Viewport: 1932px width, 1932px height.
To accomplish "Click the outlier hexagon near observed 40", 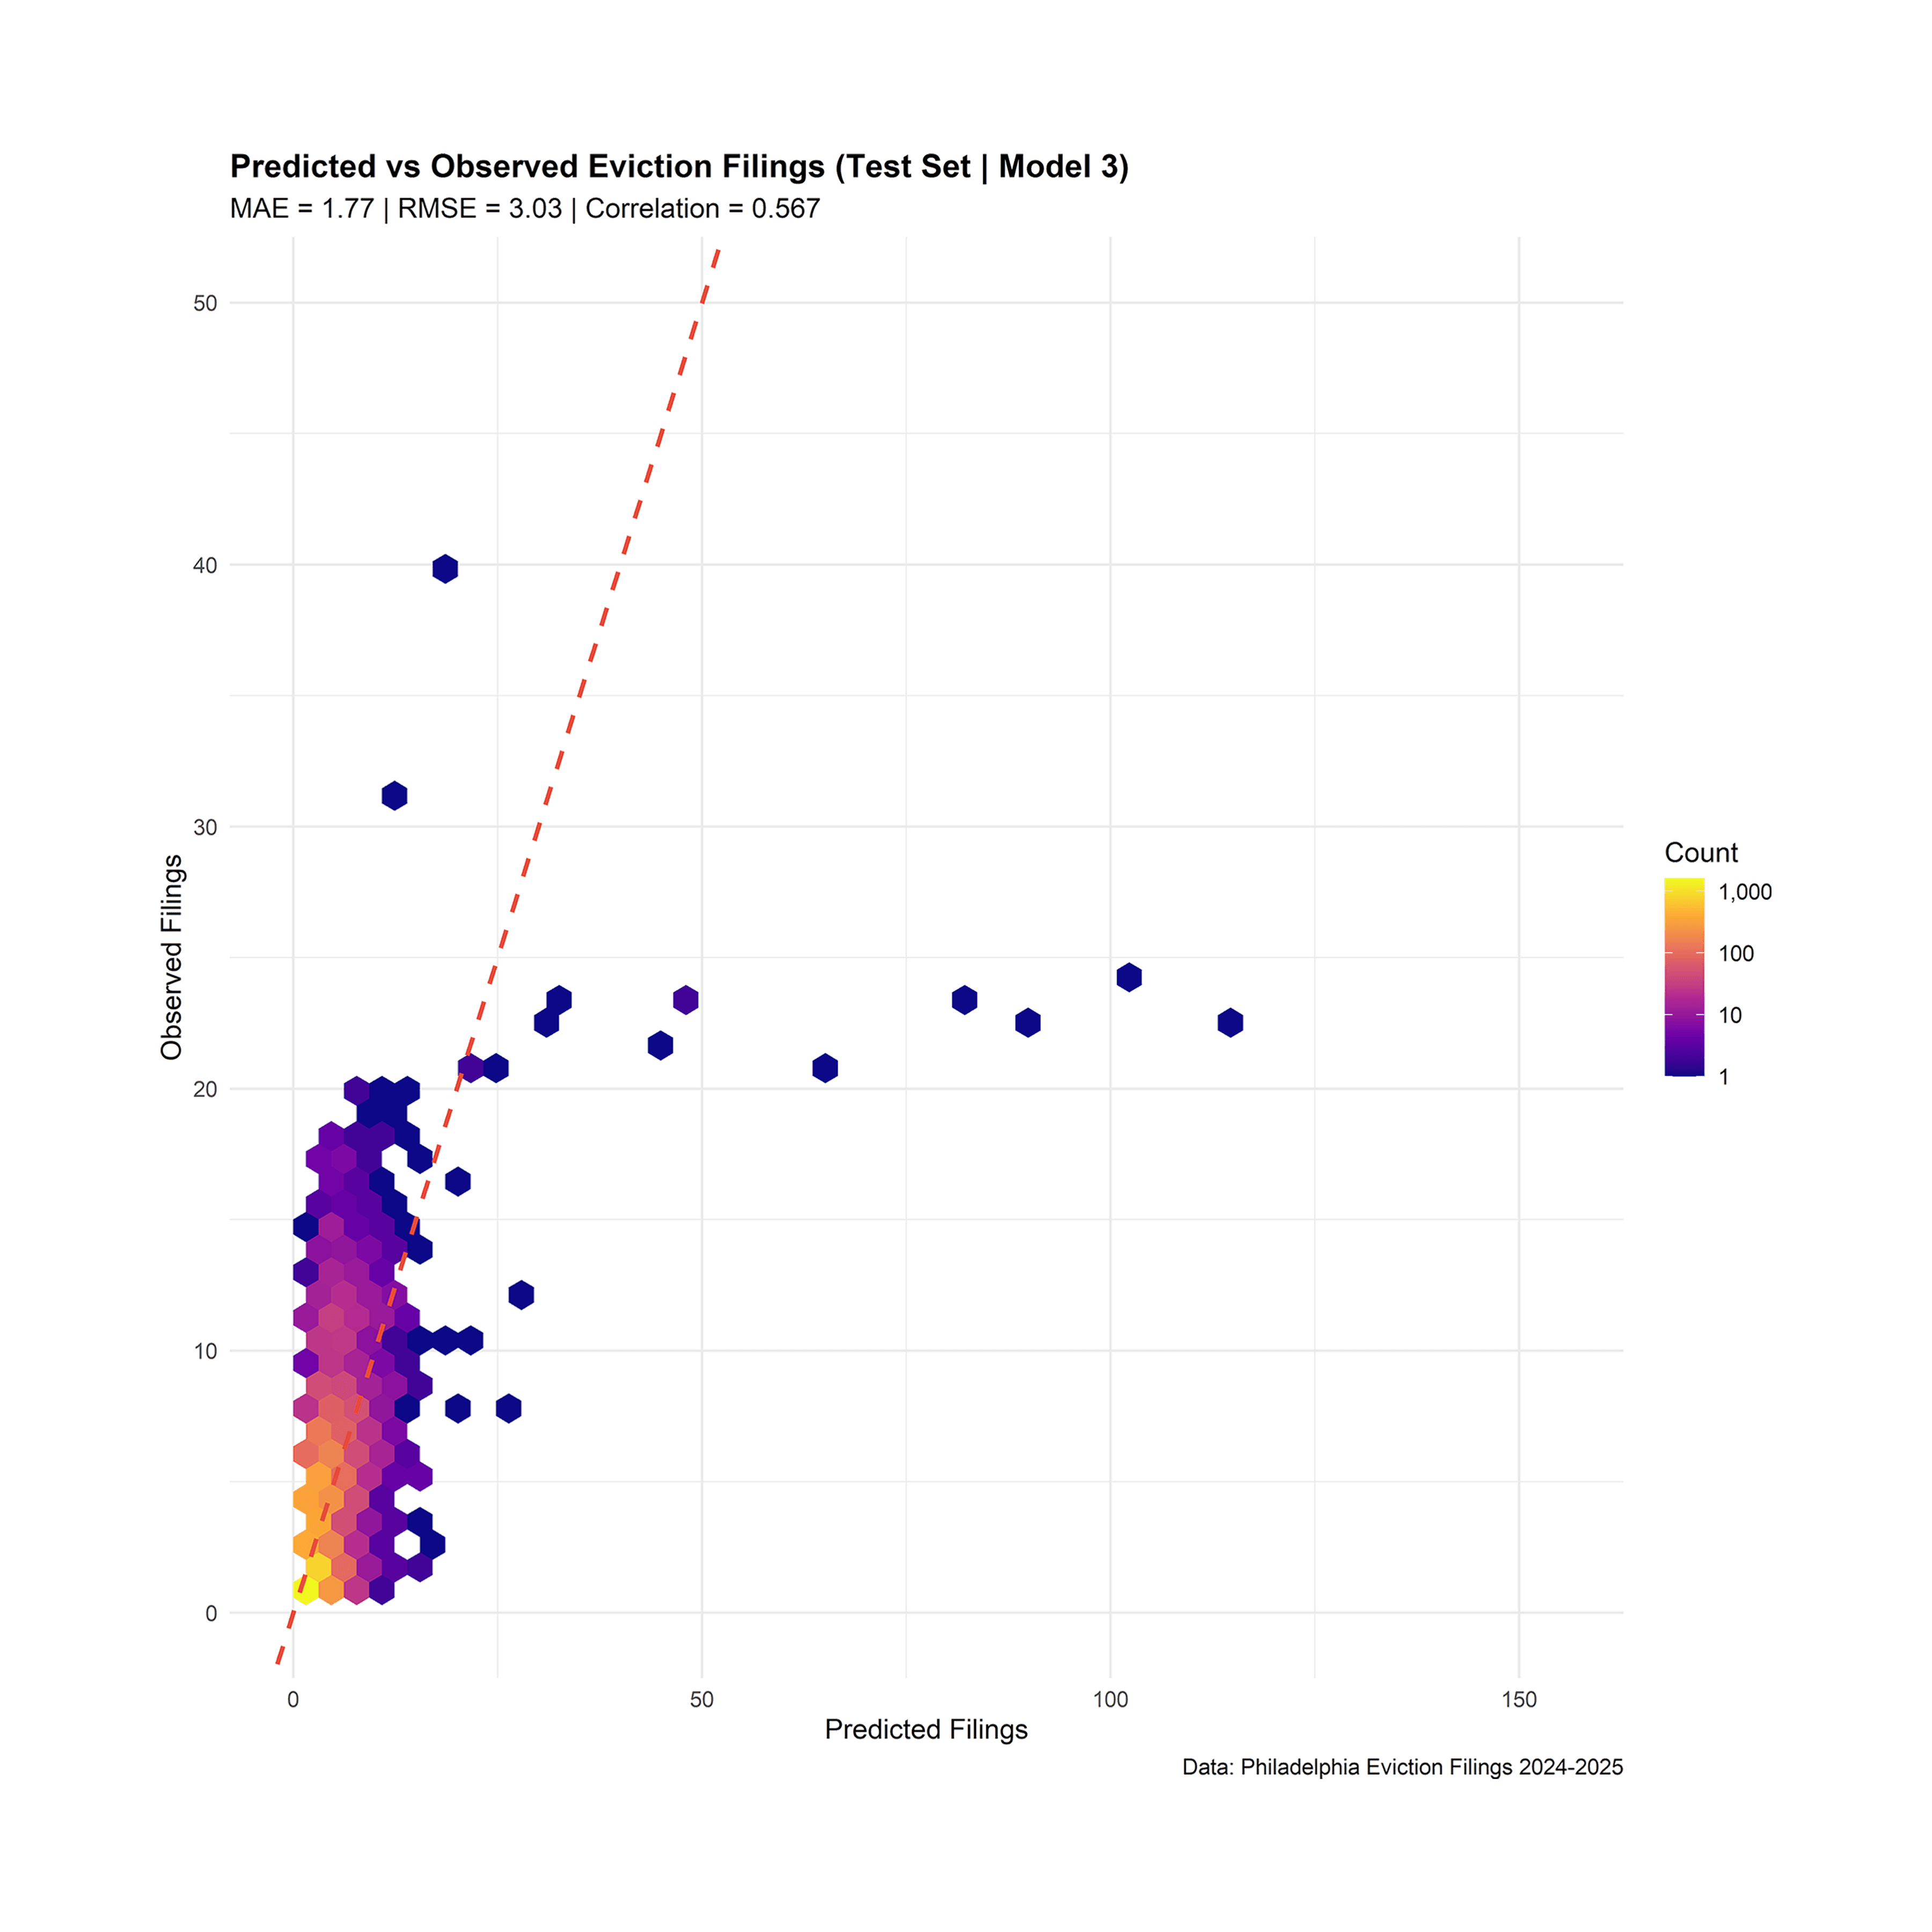I will (x=445, y=569).
